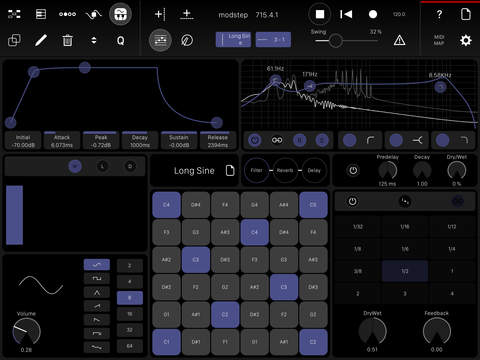This screenshot has width=480, height=360.
Task: Select the sine waveform button
Action: tap(97, 265)
